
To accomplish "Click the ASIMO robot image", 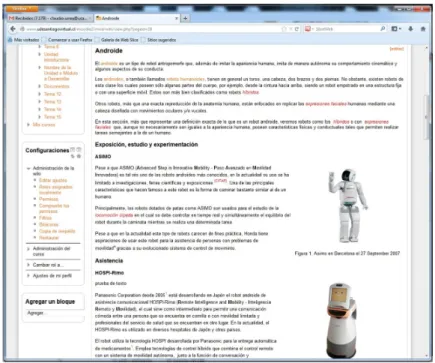I will (x=348, y=206).
